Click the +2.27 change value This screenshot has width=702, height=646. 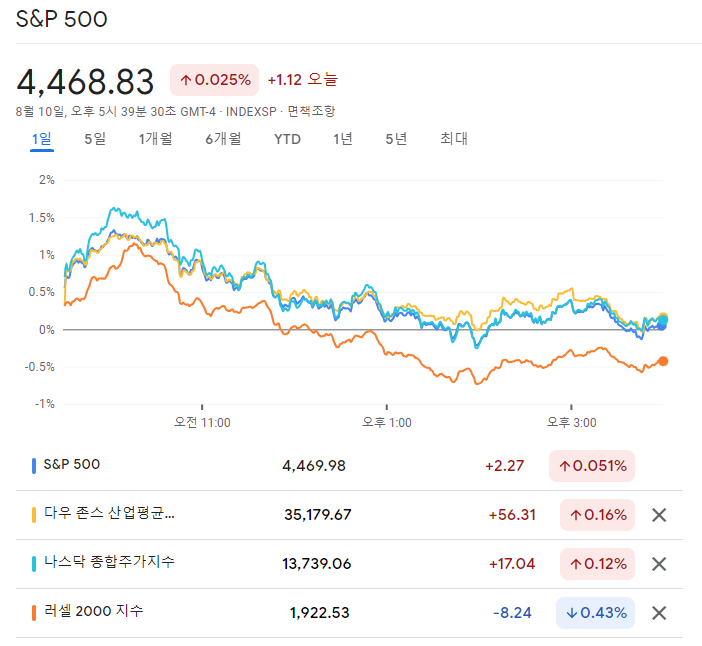(505, 466)
